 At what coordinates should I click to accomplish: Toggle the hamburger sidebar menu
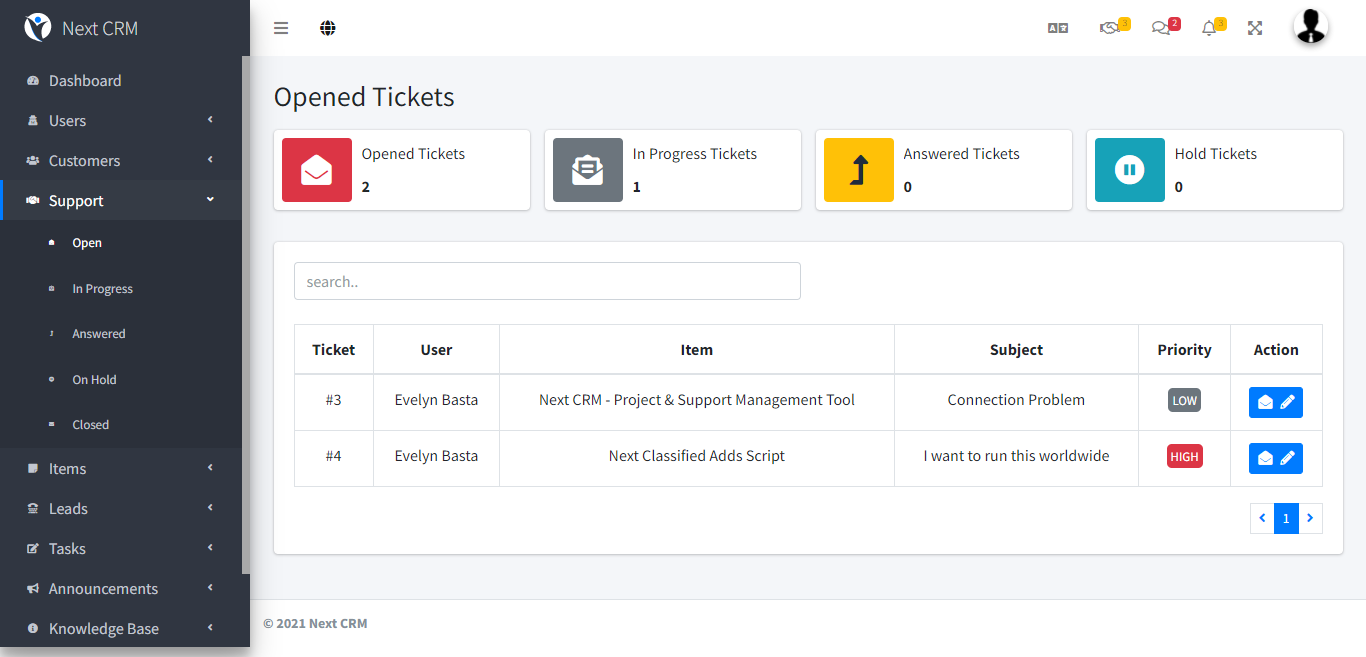(281, 28)
